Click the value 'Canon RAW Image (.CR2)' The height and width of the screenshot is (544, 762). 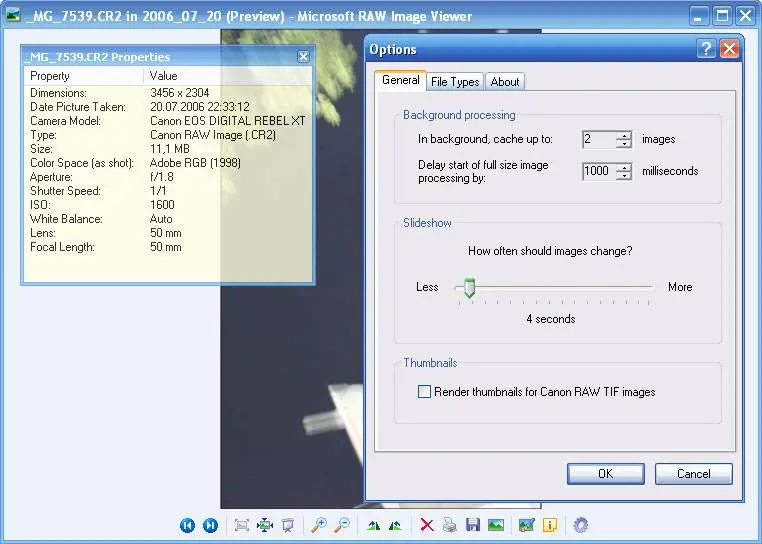point(213,135)
